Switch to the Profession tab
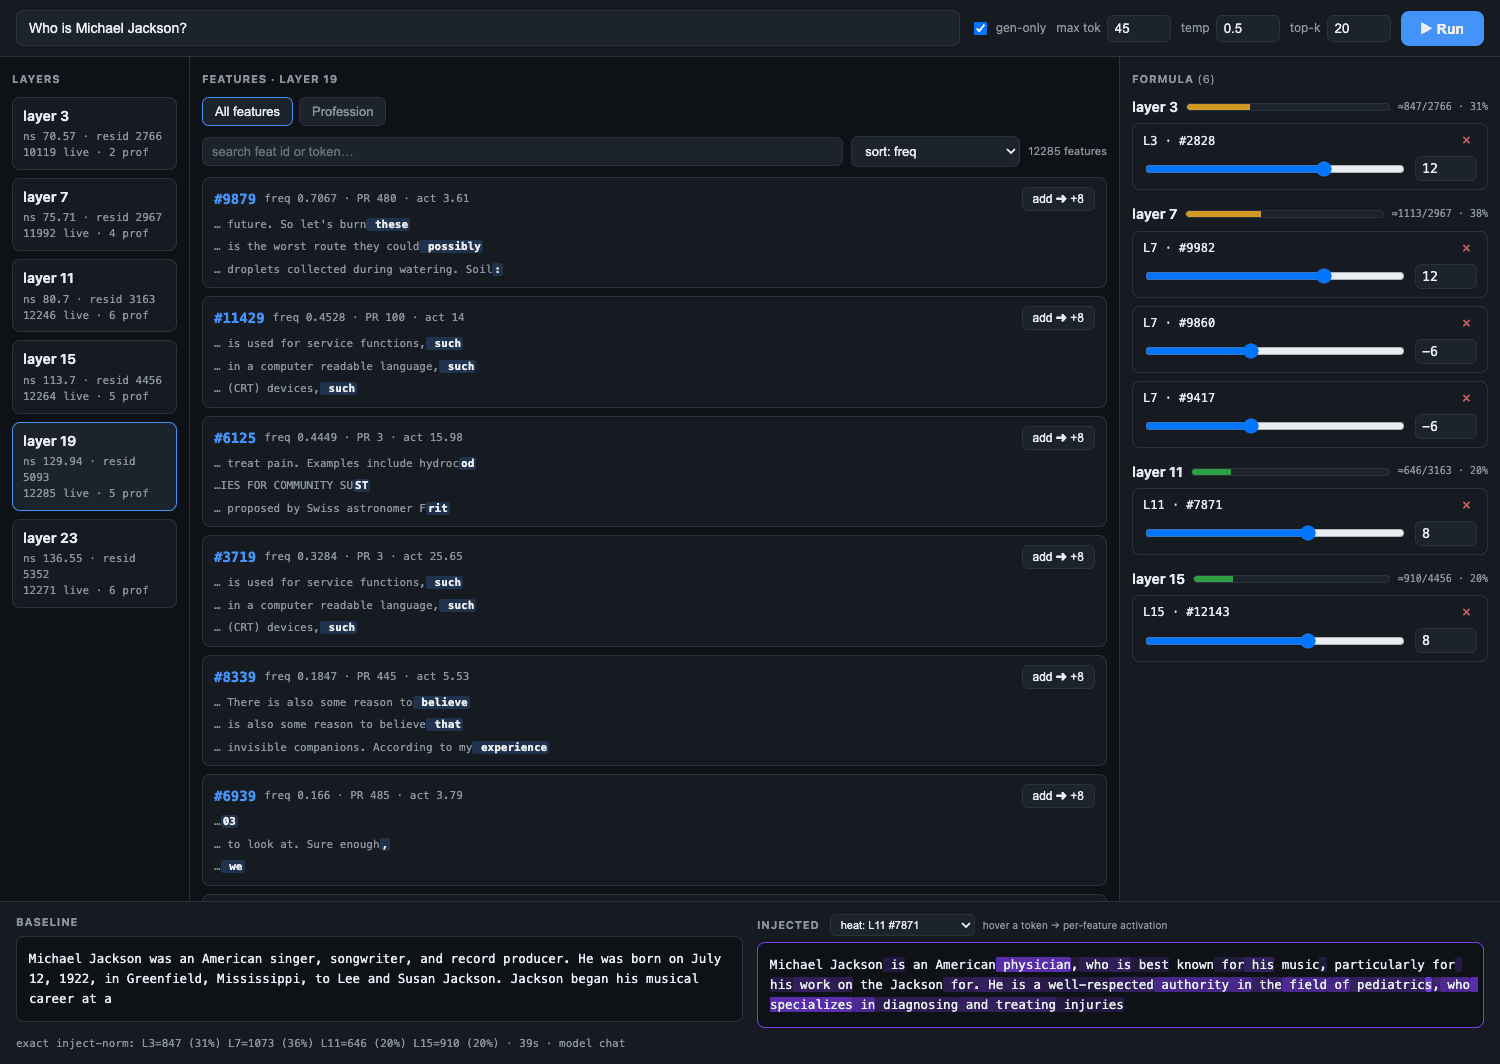The image size is (1500, 1064). coord(342,112)
